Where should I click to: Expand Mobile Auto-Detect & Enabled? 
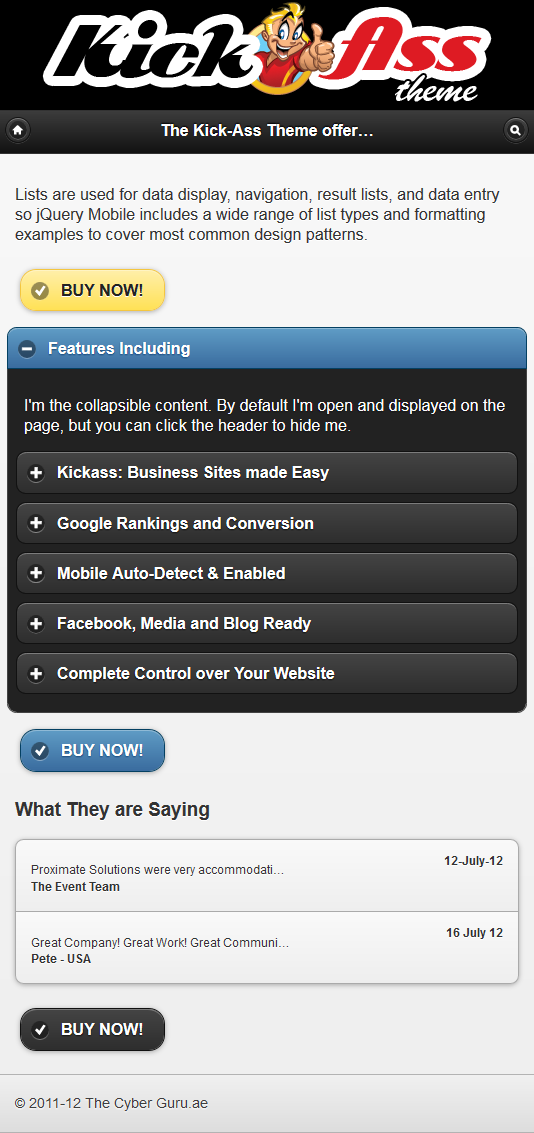pos(267,573)
